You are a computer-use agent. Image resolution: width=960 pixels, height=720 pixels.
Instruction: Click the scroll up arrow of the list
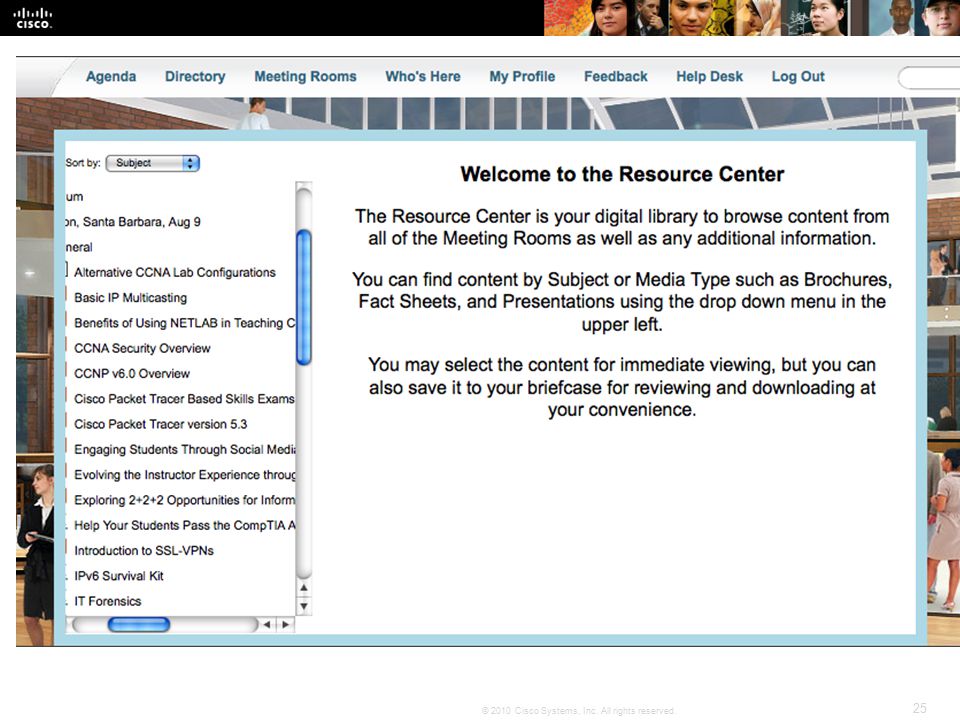point(304,588)
